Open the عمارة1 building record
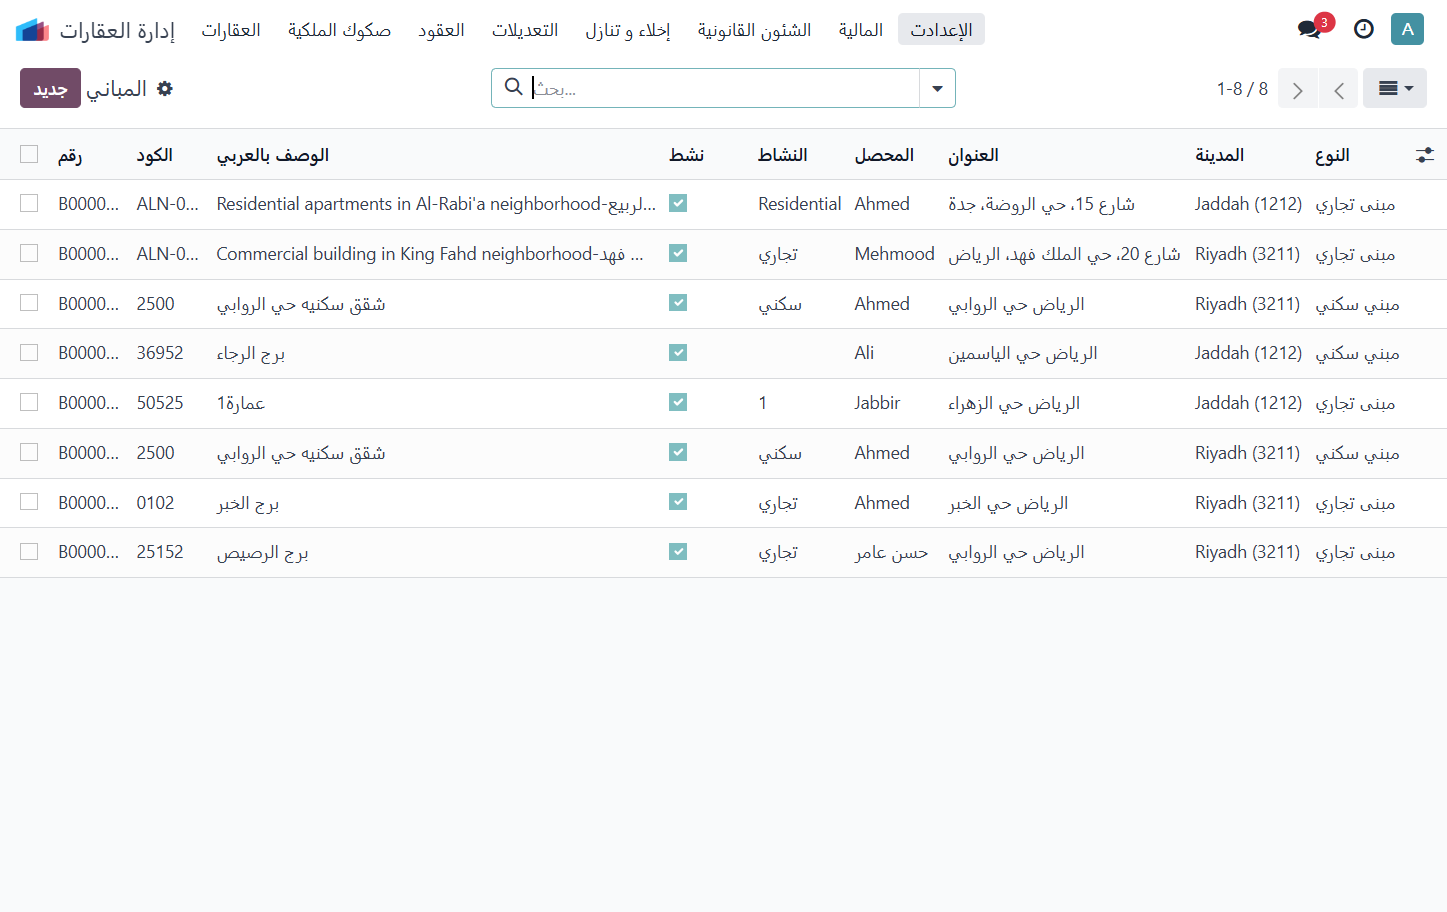 pyautogui.click(x=241, y=403)
